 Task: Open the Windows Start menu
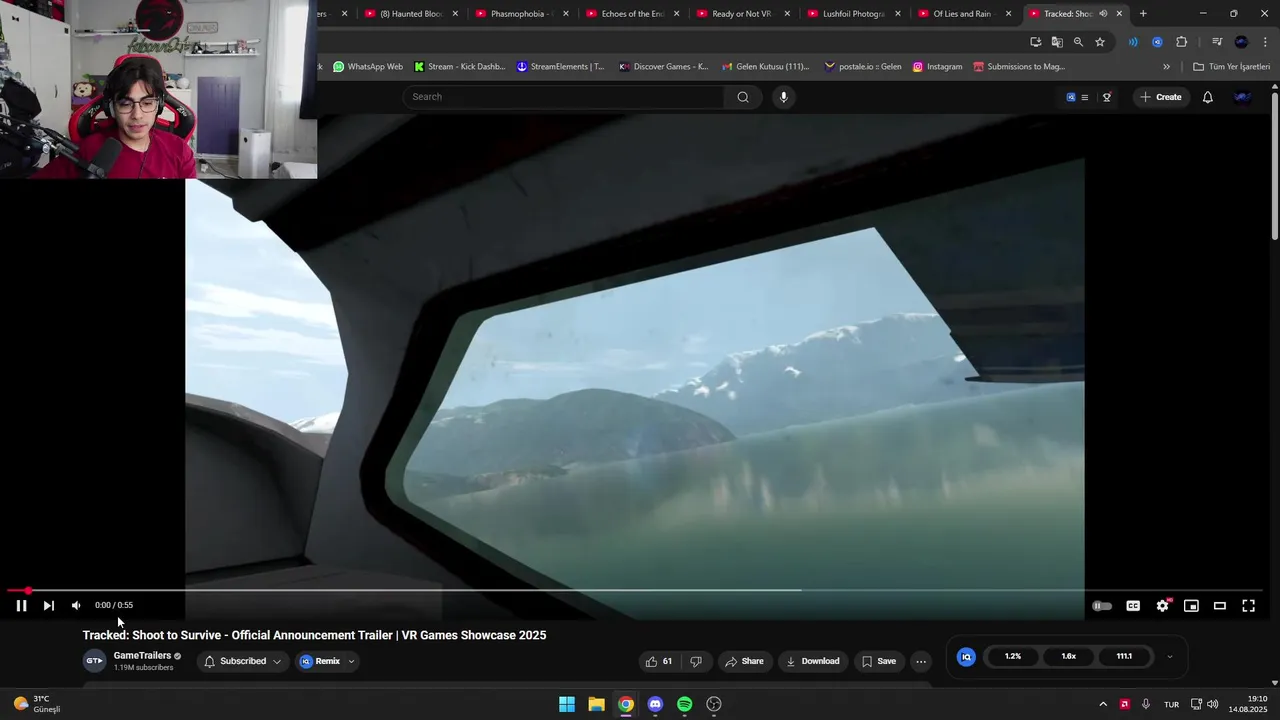pos(567,704)
